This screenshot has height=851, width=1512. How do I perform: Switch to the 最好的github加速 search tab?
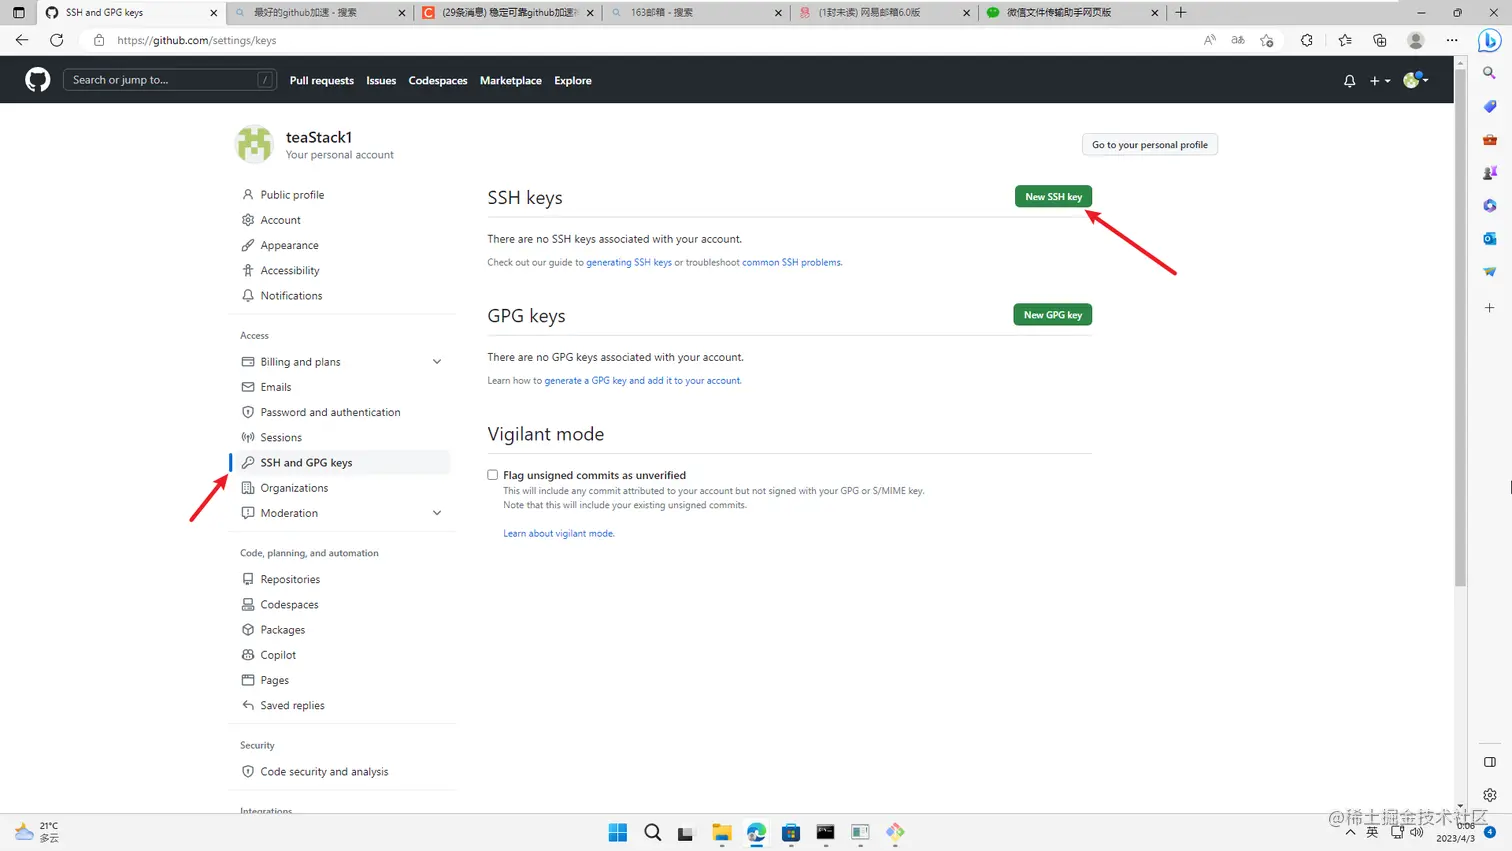coord(319,13)
